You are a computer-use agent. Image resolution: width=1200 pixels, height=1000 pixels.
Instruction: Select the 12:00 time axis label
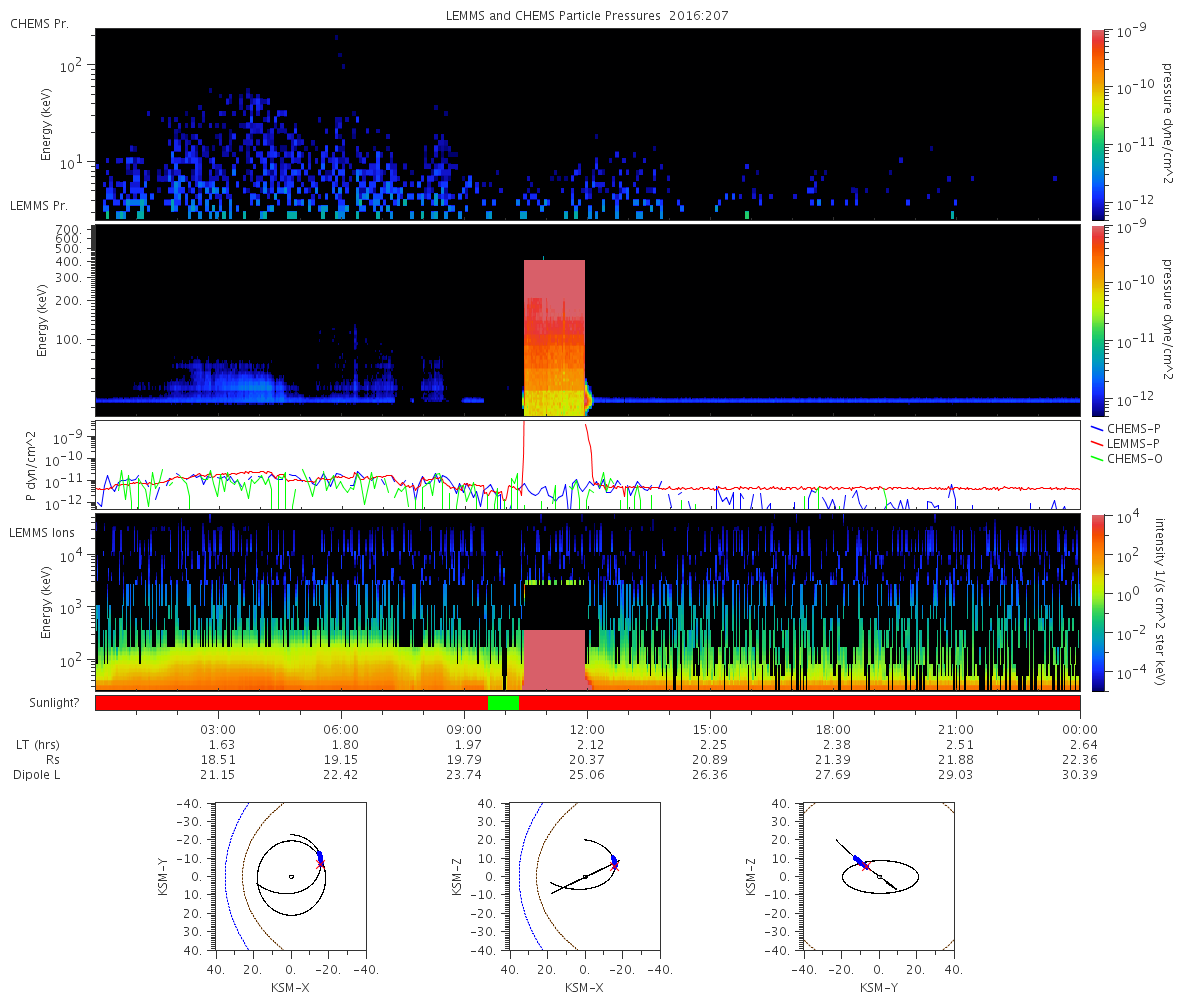587,729
